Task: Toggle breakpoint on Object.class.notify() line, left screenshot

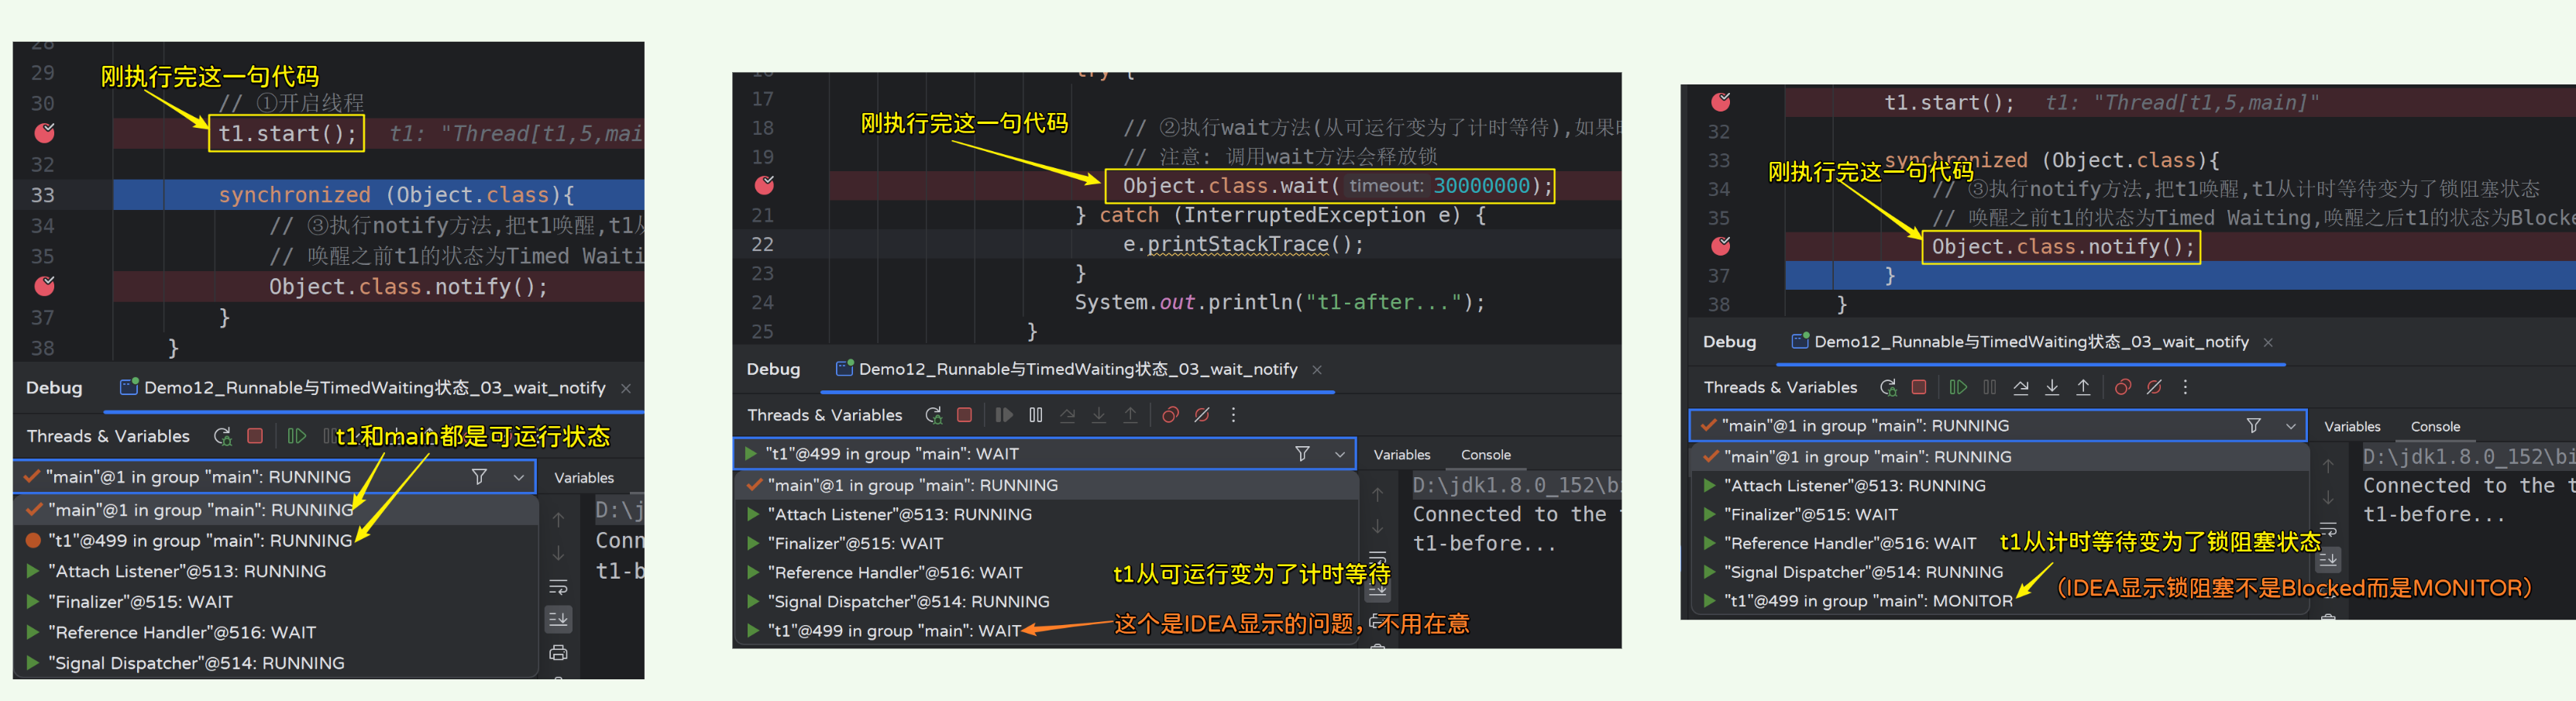Action: tap(45, 287)
